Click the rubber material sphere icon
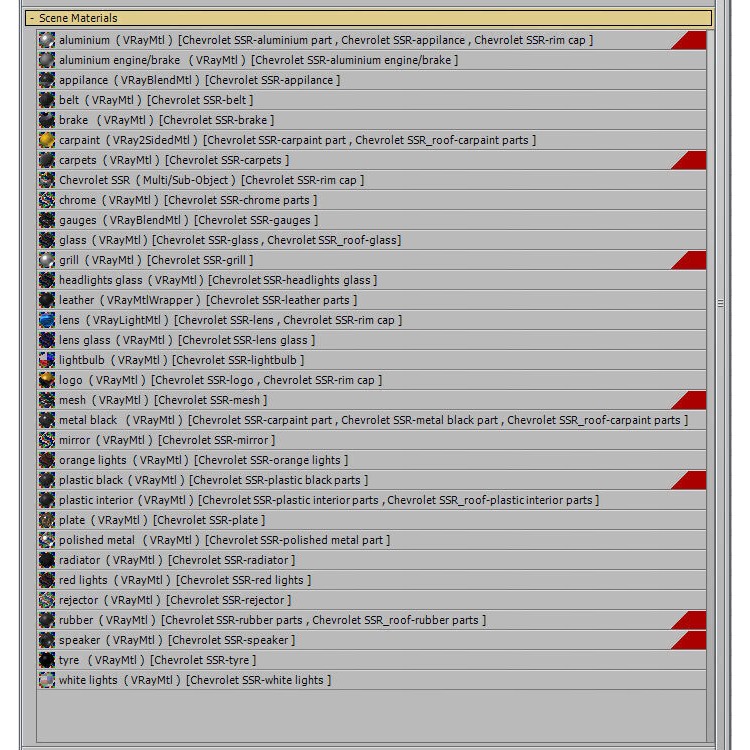Image resolution: width=750 pixels, height=750 pixels. coord(47,620)
